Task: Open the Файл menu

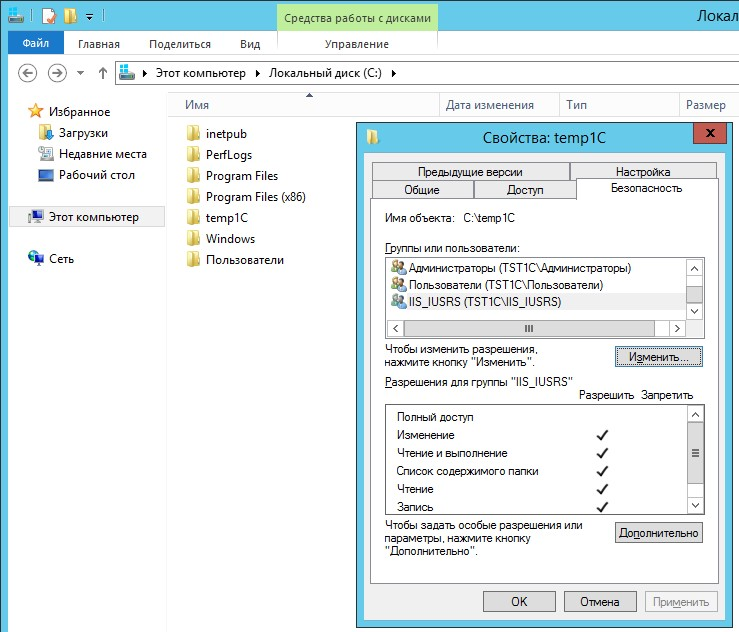Action: pyautogui.click(x=35, y=44)
